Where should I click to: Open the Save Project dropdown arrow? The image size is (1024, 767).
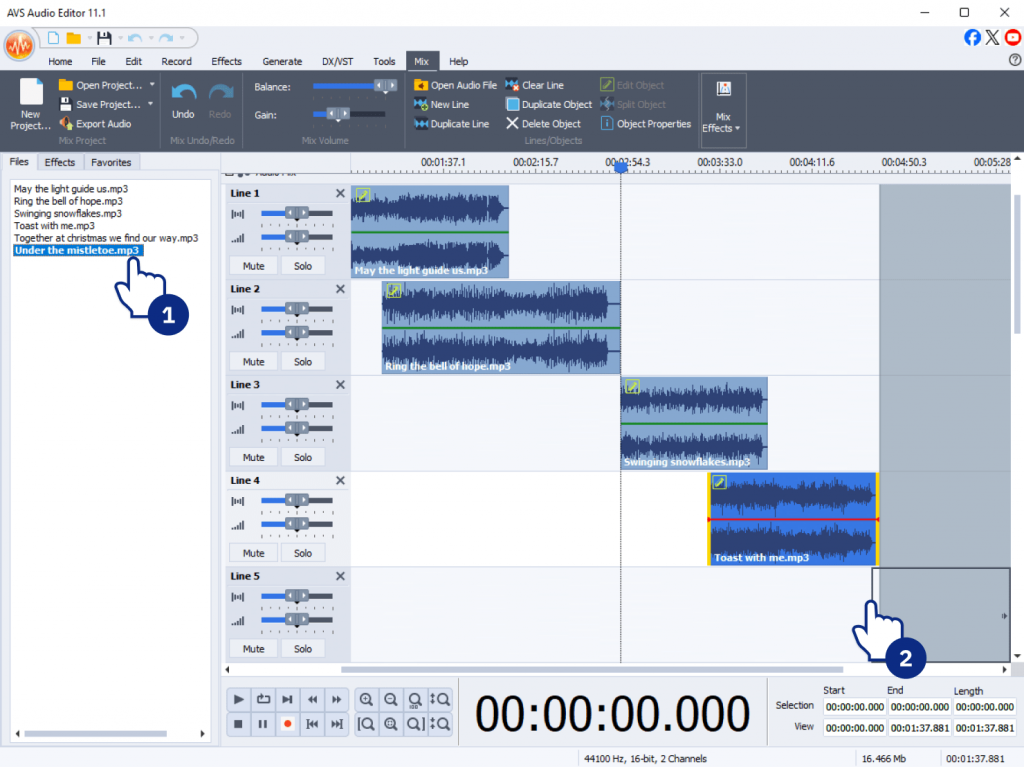click(x=151, y=104)
